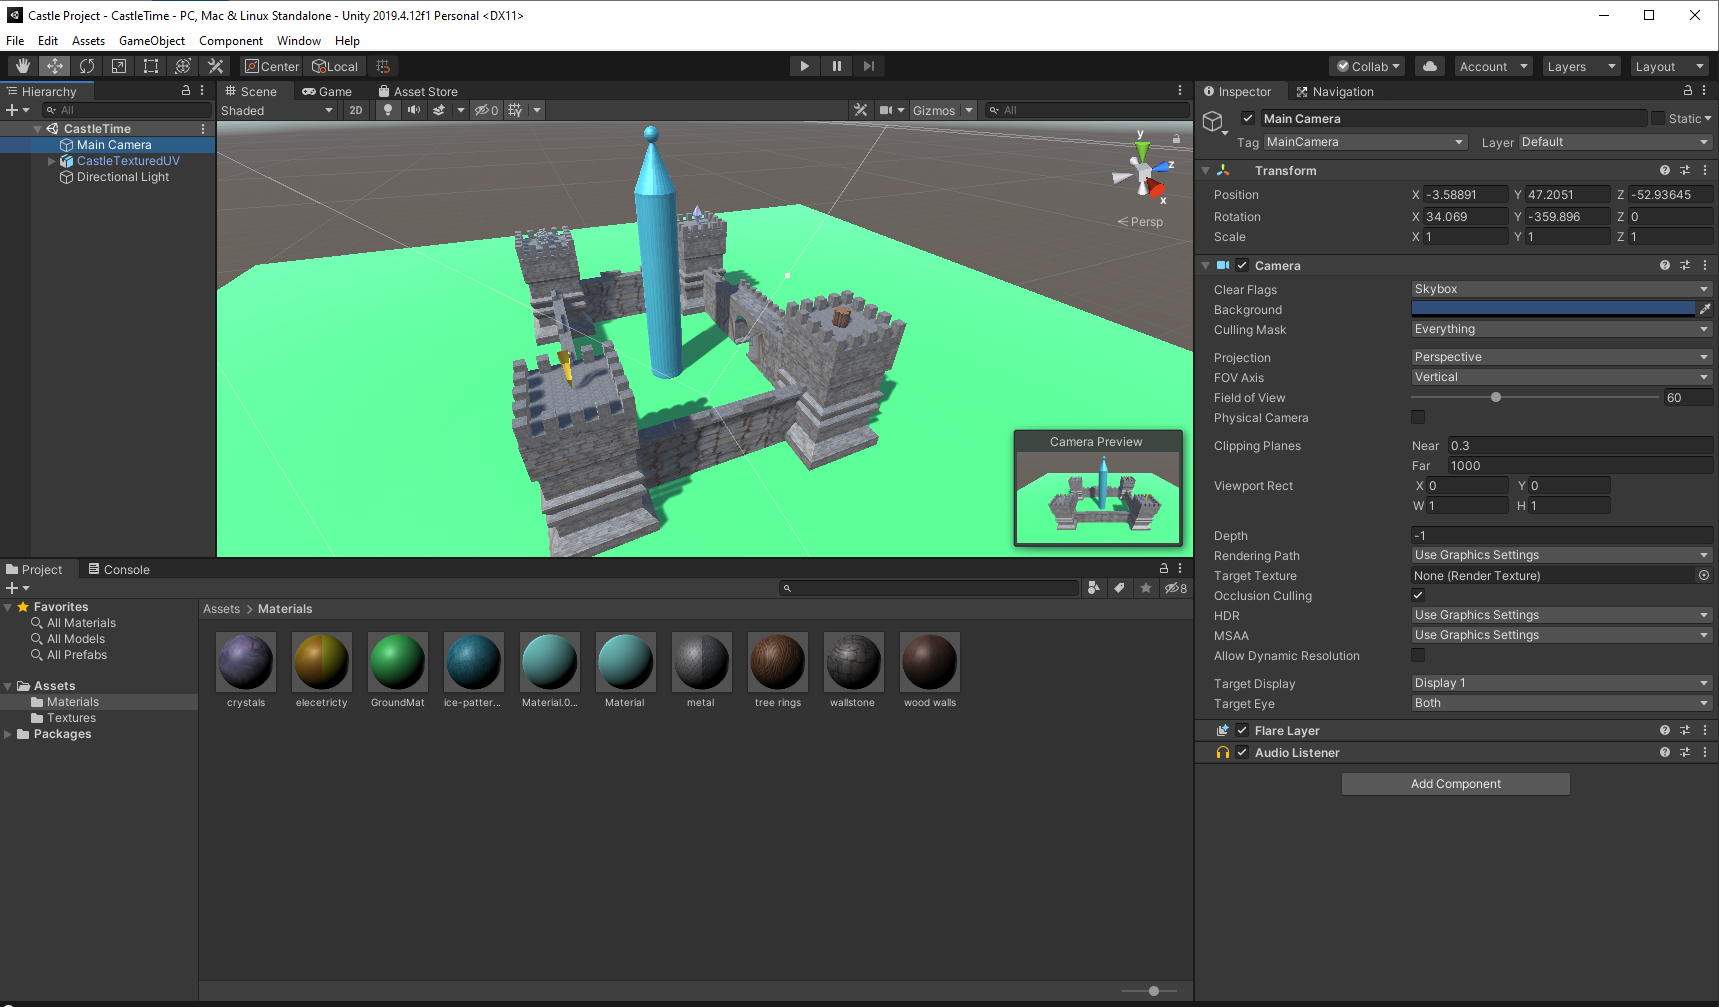This screenshot has height=1007, width=1719.
Task: Open the Component menu
Action: 230,41
